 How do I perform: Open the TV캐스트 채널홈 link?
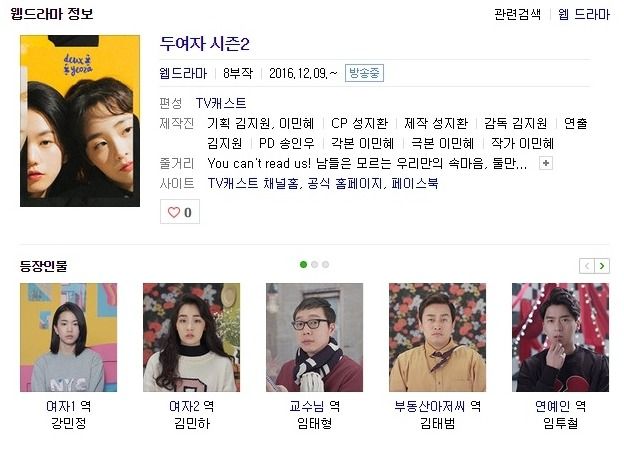(253, 183)
